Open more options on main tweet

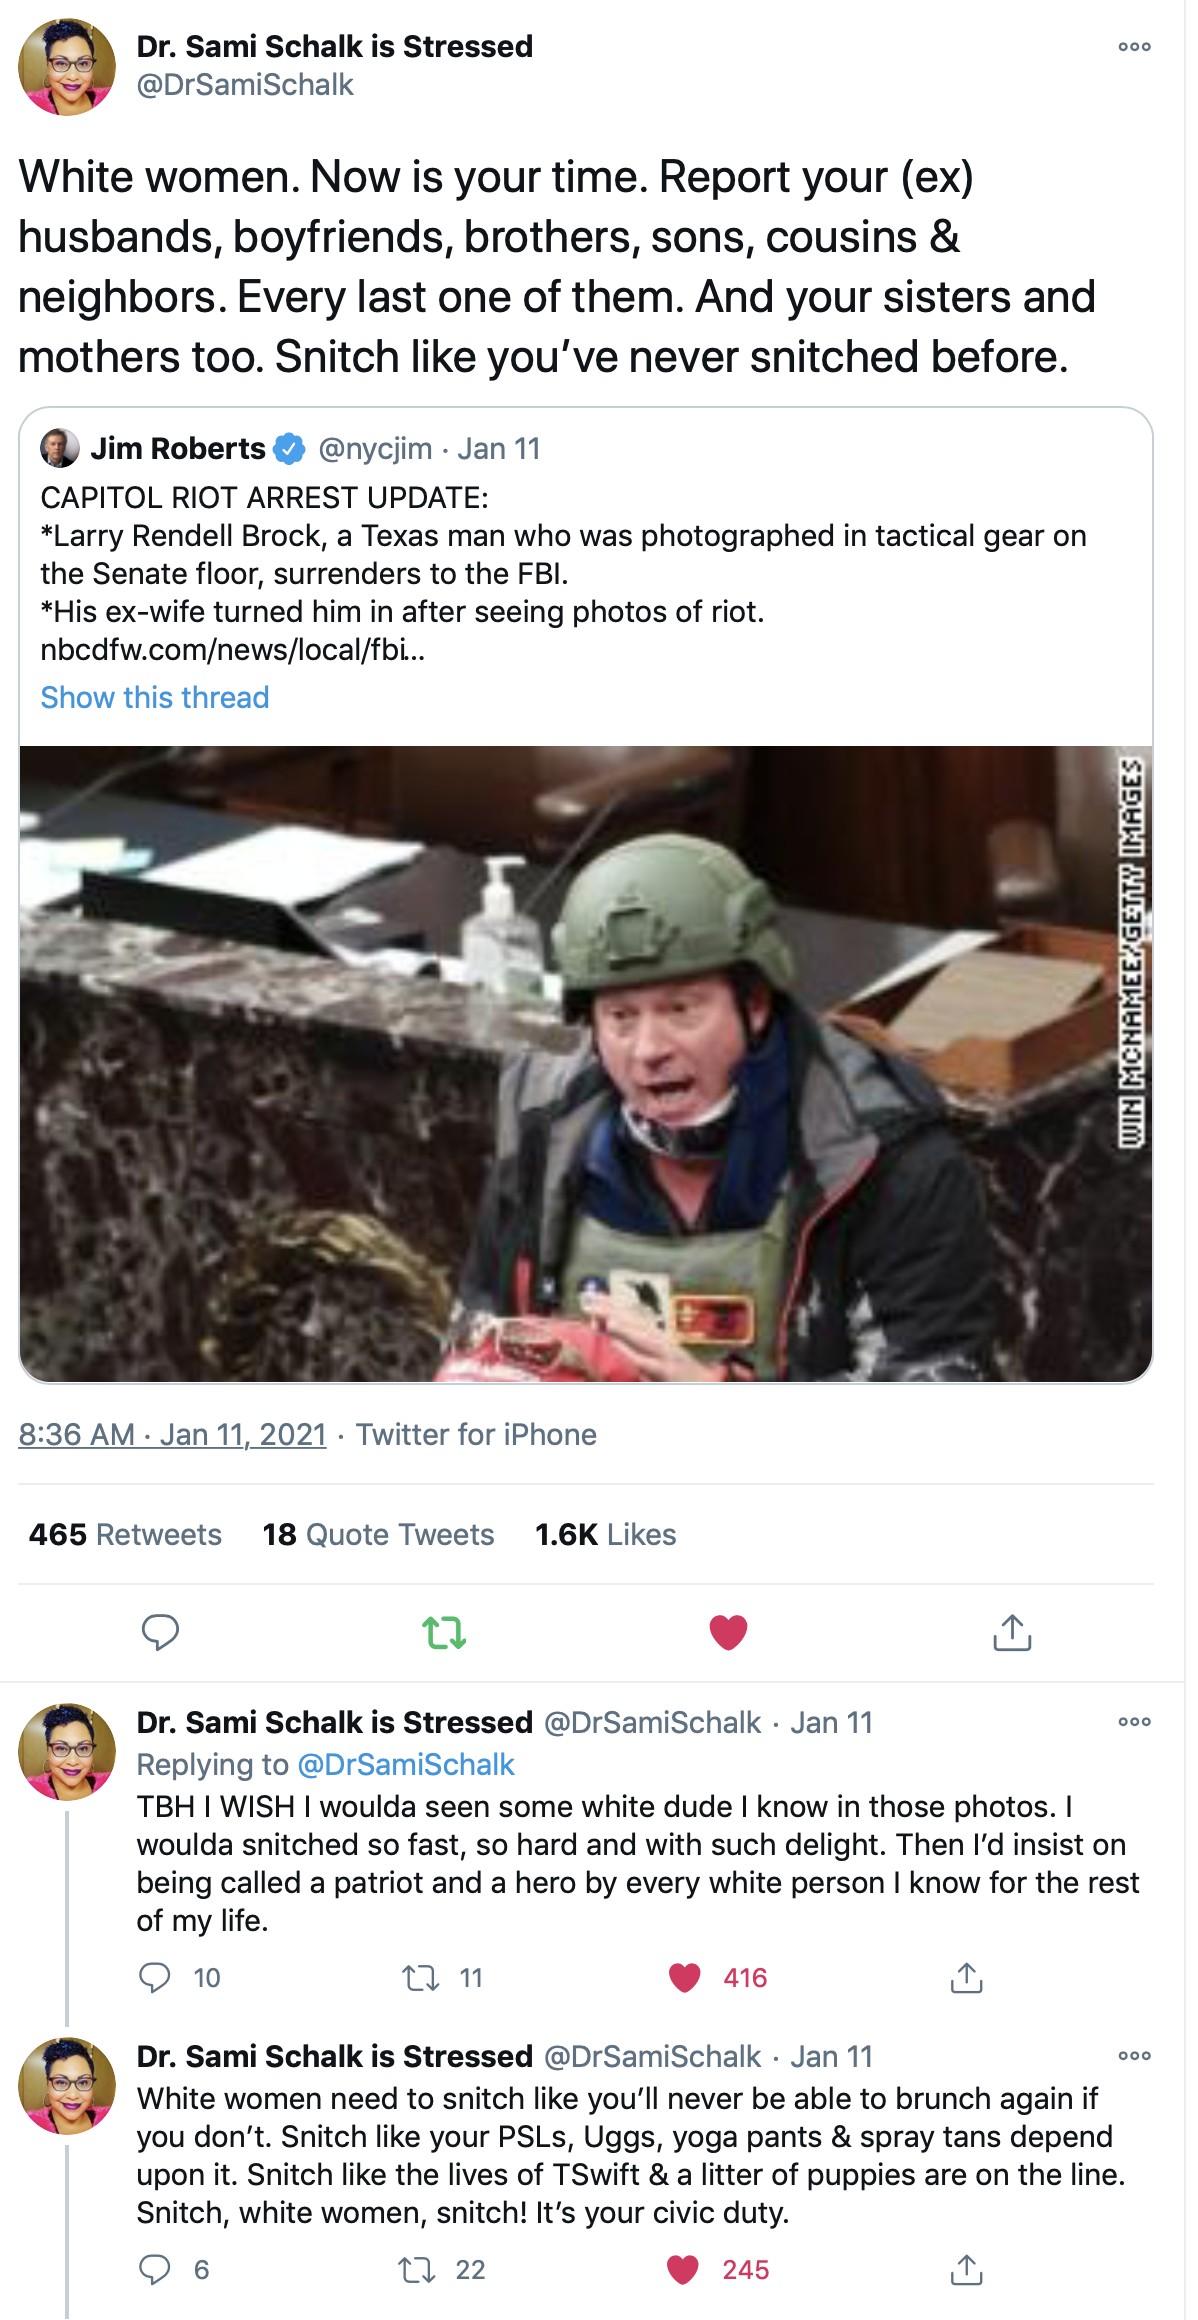(1134, 47)
